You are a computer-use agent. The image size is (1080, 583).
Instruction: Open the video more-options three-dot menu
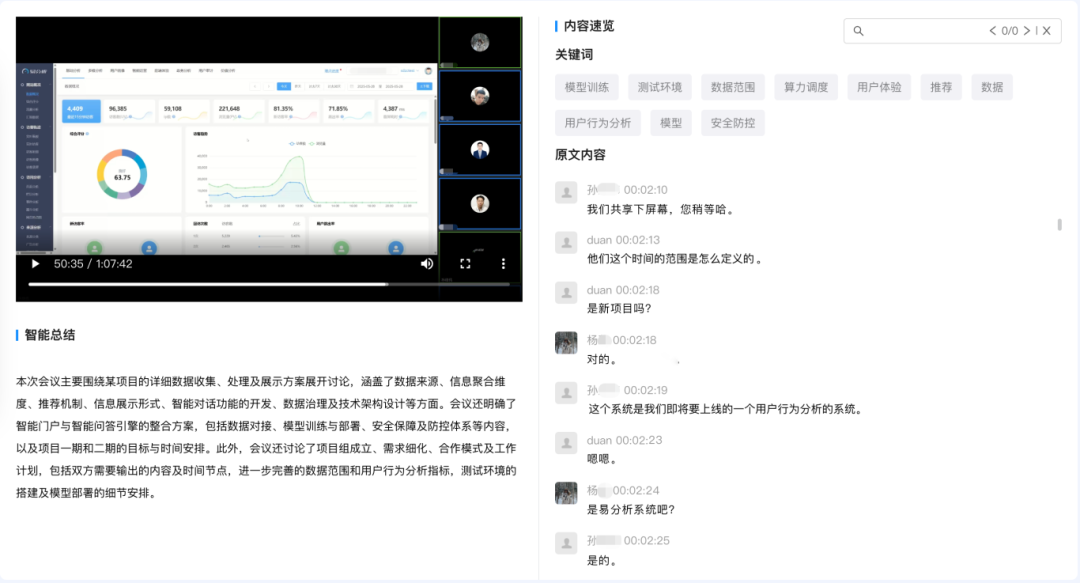click(503, 264)
